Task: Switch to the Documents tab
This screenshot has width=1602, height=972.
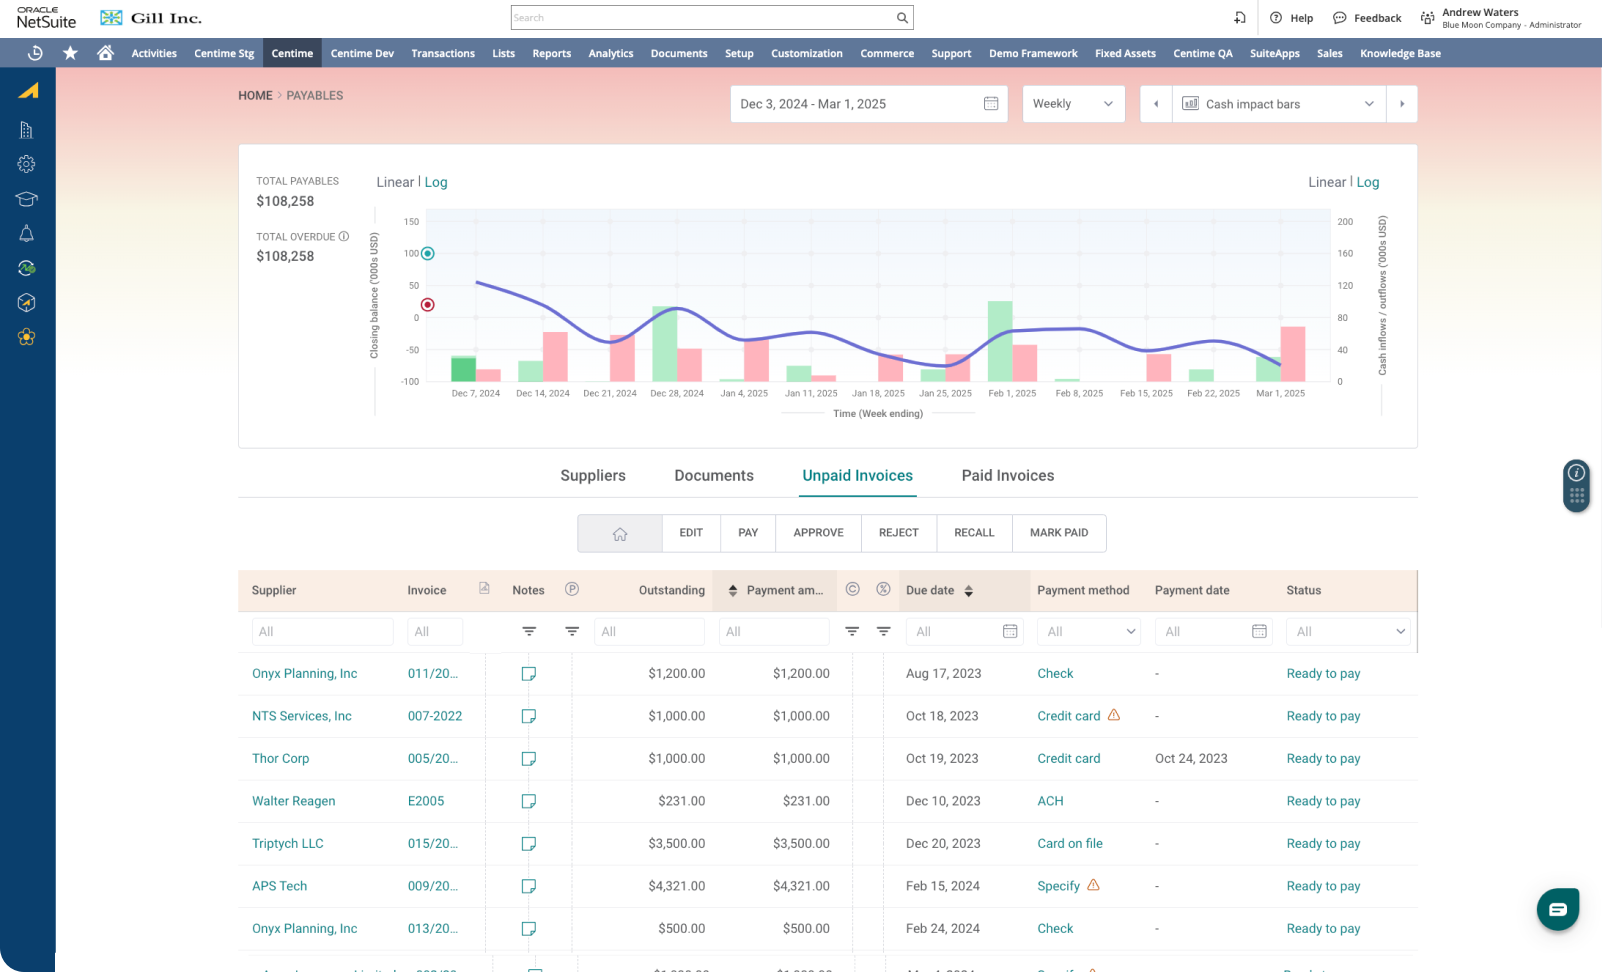Action: click(714, 476)
